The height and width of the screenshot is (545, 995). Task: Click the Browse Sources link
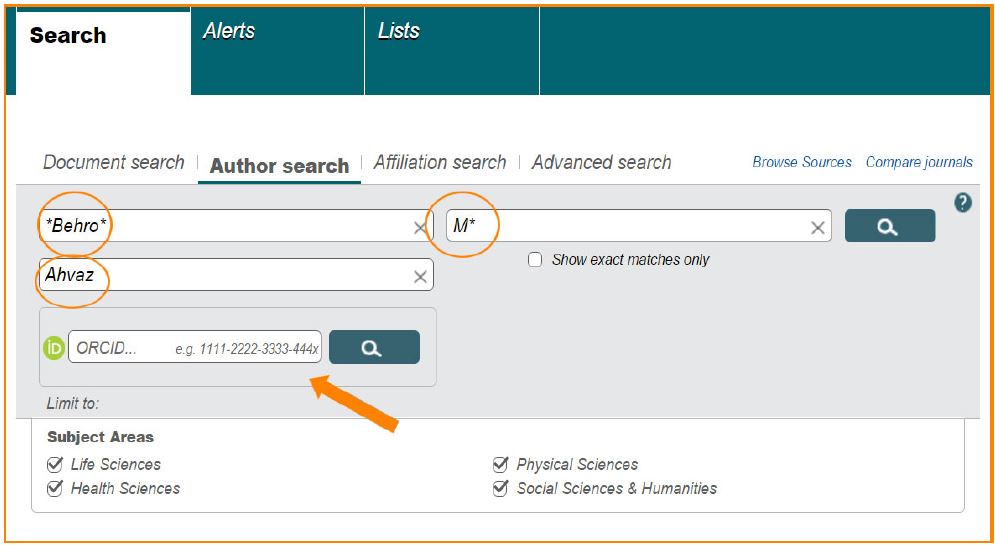[802, 162]
